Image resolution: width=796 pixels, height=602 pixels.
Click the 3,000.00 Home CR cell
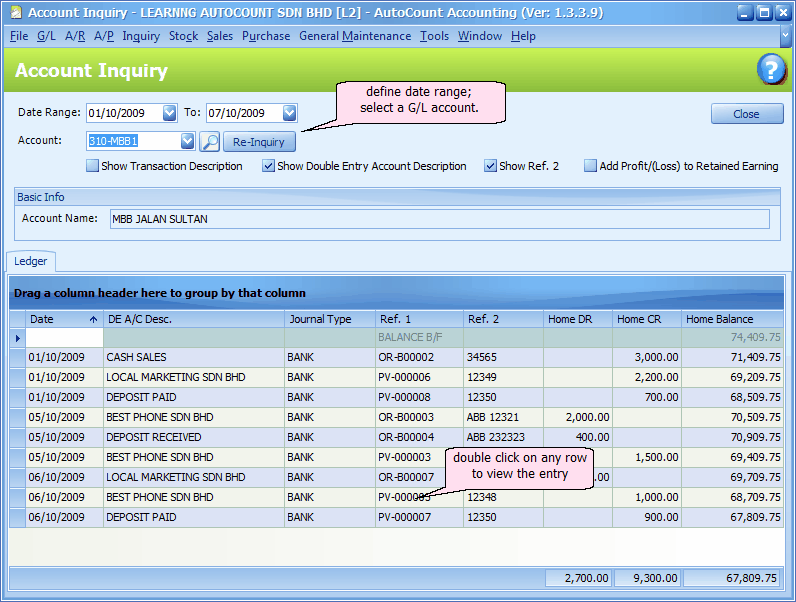(x=647, y=357)
